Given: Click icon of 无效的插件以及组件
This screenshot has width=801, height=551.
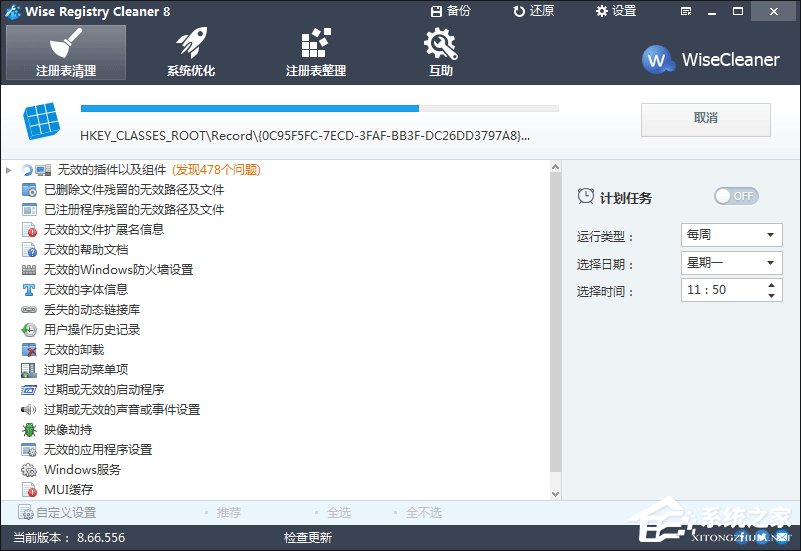Looking at the screenshot, I should point(43,170).
